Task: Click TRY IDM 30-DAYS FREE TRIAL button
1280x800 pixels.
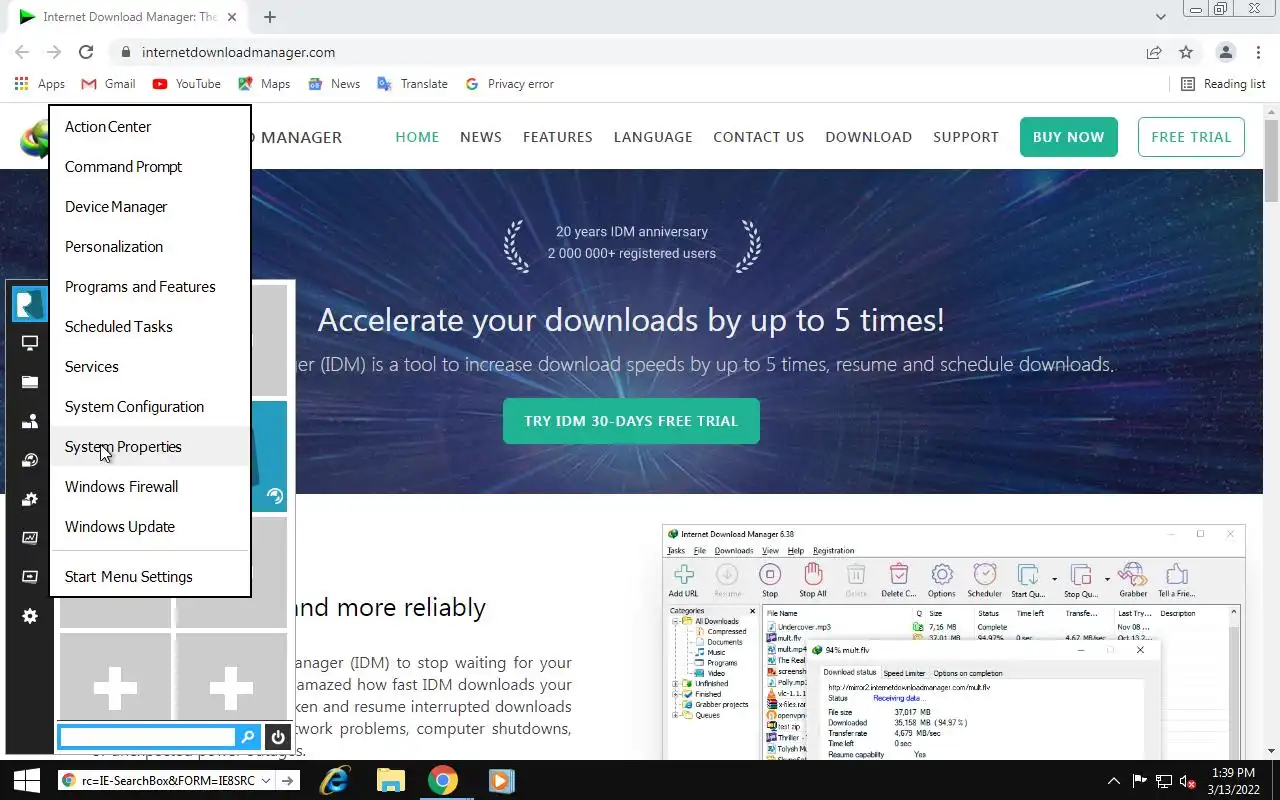Action: point(631,421)
